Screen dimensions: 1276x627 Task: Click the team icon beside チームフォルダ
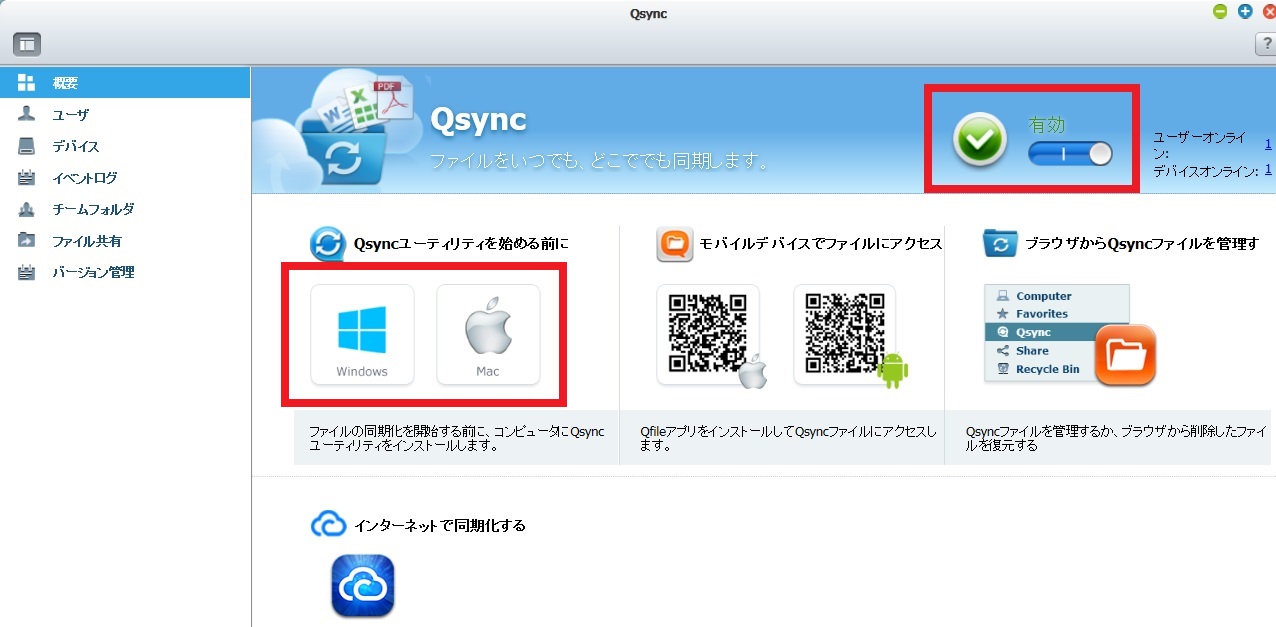point(27,209)
